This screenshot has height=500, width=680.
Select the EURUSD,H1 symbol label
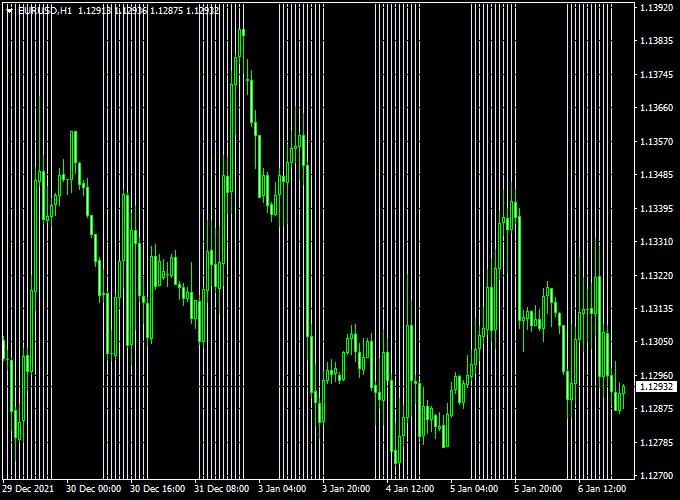[x=45, y=10]
